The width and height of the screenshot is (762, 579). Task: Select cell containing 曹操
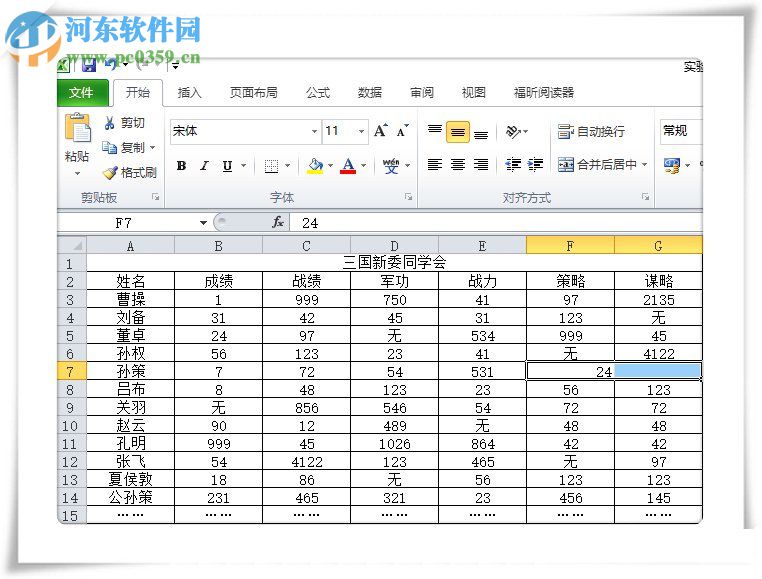tap(130, 299)
